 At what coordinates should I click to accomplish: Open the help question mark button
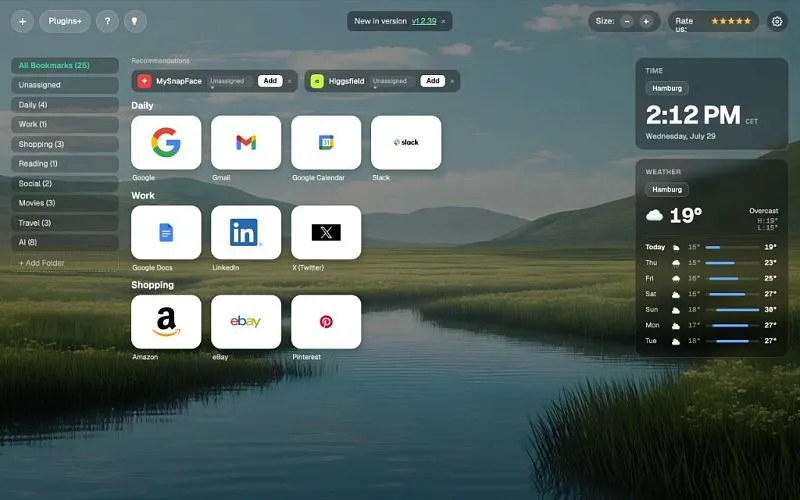[x=107, y=21]
